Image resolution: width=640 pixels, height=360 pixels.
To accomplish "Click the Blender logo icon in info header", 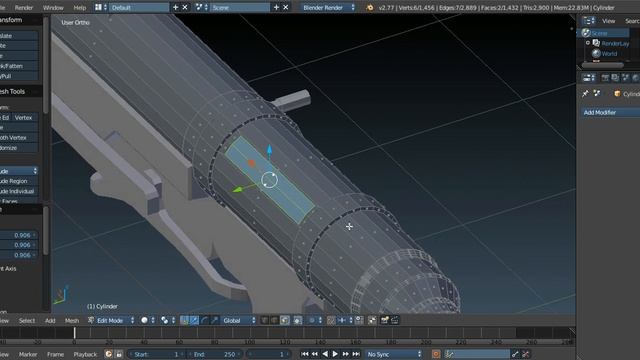I will click(369, 7).
